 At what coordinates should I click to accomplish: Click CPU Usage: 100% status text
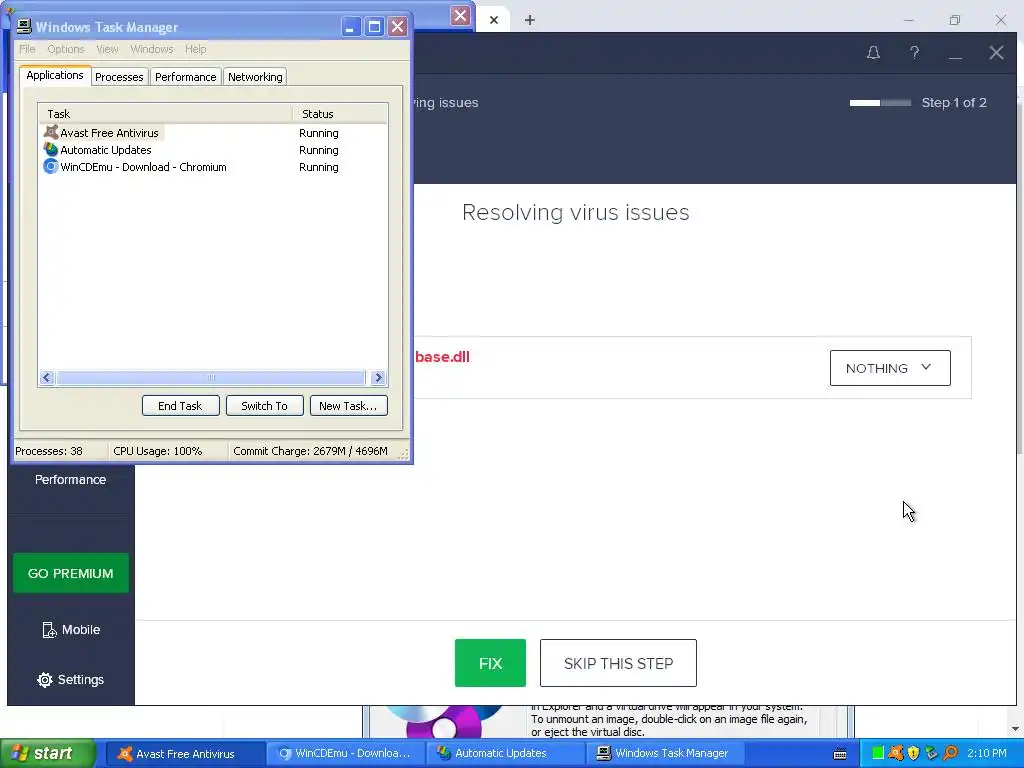coord(157,451)
